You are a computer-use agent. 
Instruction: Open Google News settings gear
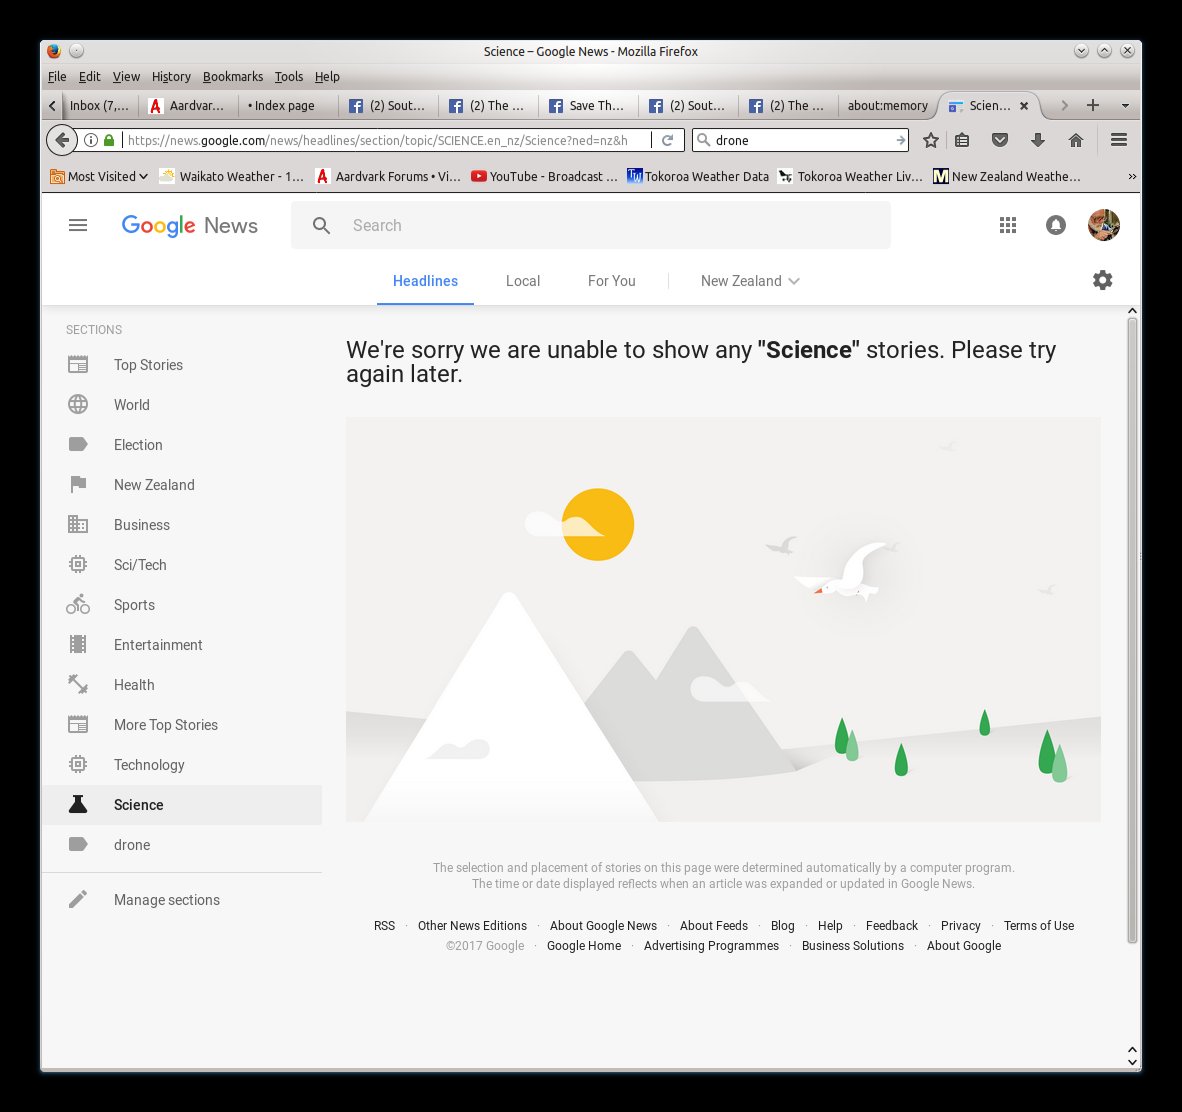tap(1102, 280)
